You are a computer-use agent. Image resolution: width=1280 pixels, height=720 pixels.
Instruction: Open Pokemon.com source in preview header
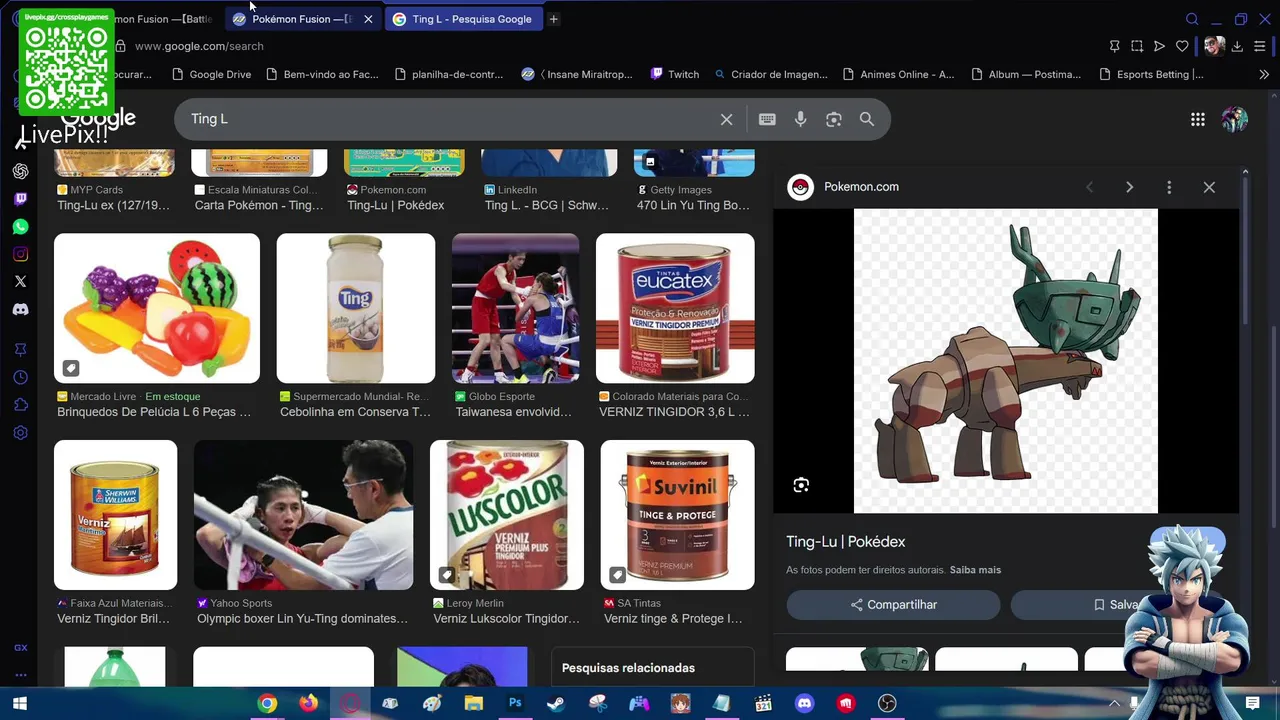click(x=861, y=187)
